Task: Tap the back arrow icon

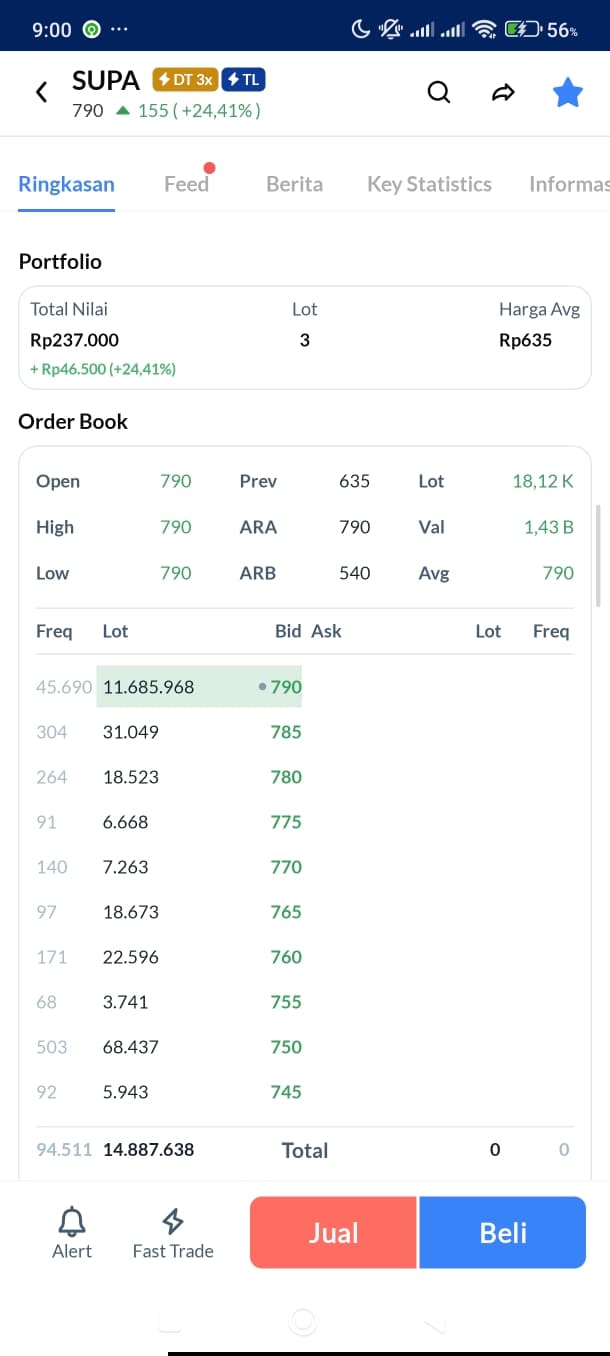Action: pyautogui.click(x=41, y=93)
